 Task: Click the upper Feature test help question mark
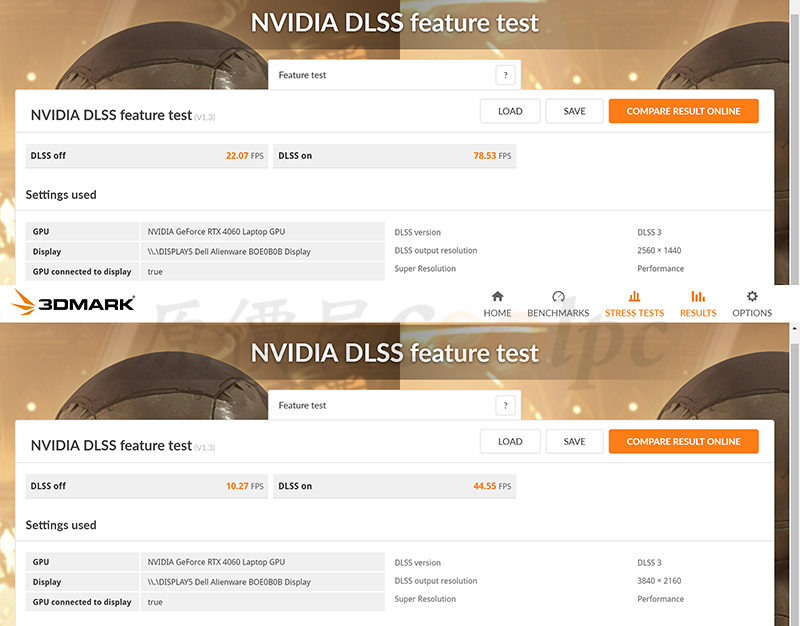click(506, 75)
